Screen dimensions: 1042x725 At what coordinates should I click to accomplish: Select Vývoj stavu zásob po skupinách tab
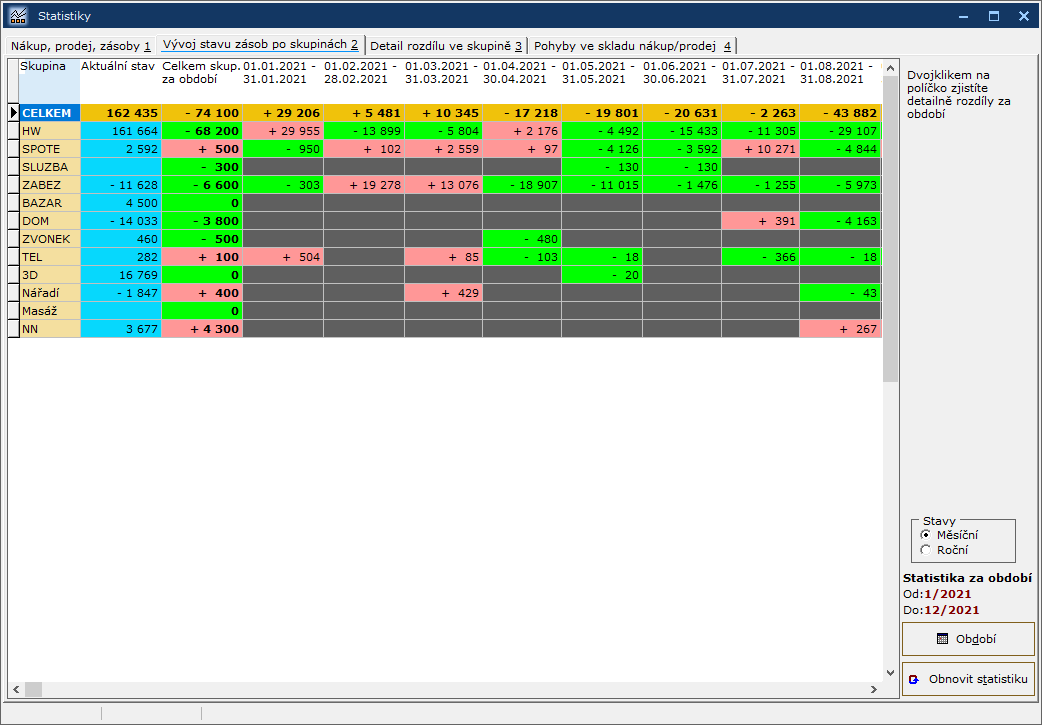tap(260, 45)
